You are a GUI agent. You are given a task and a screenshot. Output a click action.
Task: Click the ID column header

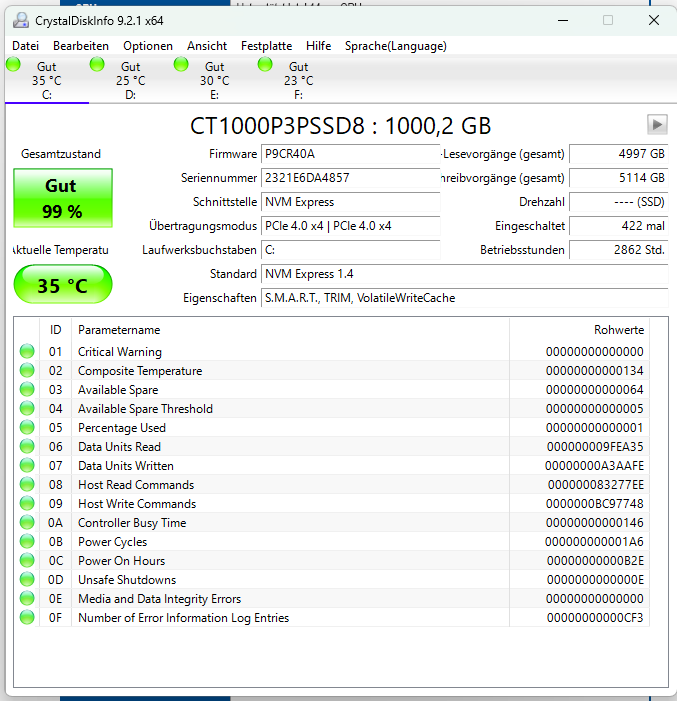coord(55,330)
